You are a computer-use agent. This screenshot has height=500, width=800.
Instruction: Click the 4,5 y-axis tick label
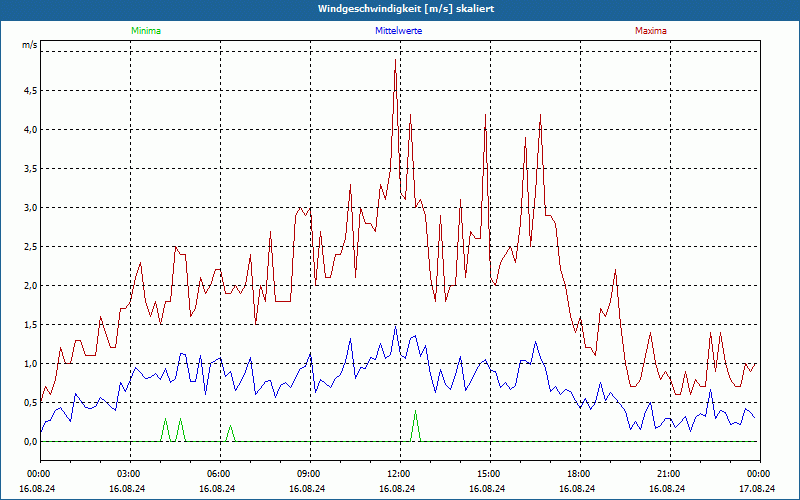(30, 91)
